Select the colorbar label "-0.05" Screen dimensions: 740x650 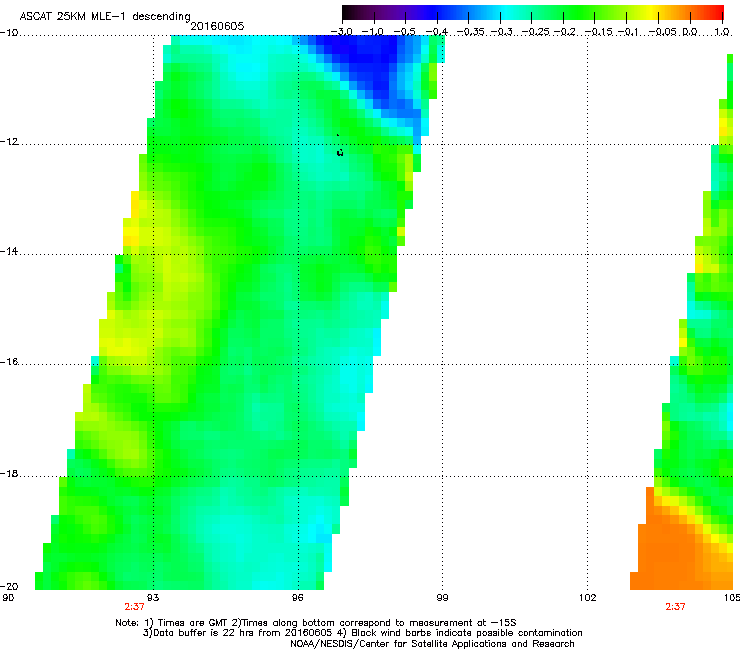pos(662,32)
